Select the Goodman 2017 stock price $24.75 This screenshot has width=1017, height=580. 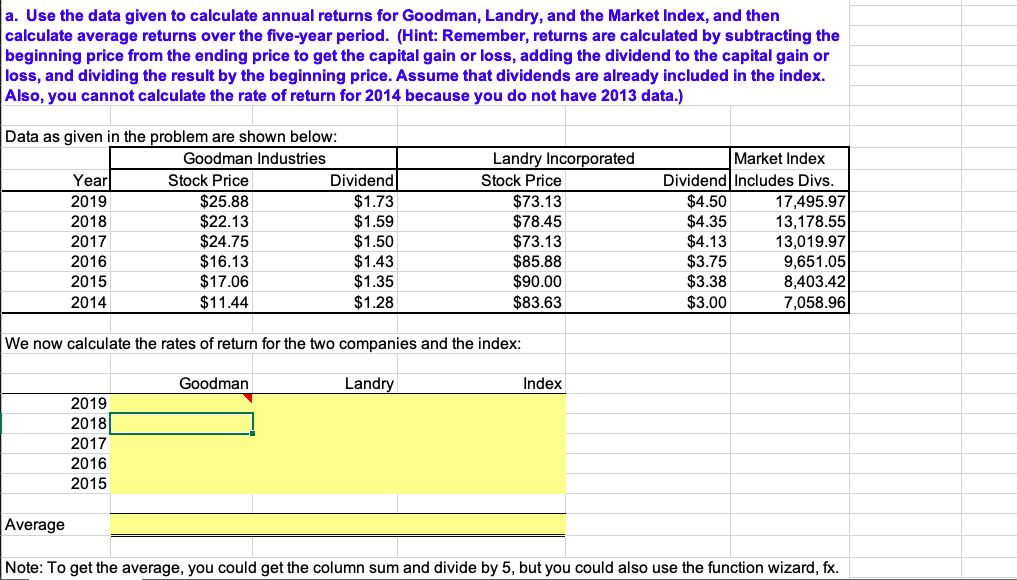[224, 242]
